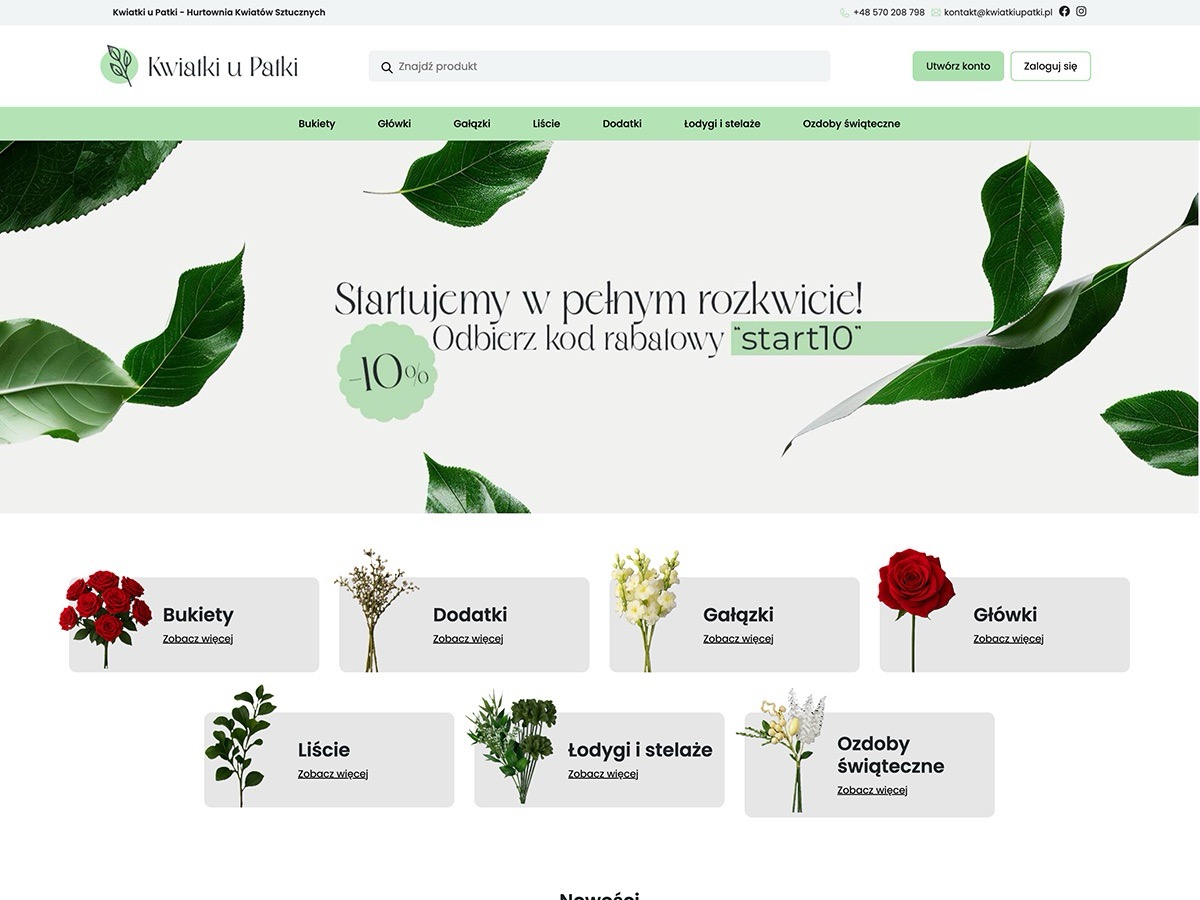
Task: Click Zobacz więcej under Główki
Action: [x=1008, y=639]
